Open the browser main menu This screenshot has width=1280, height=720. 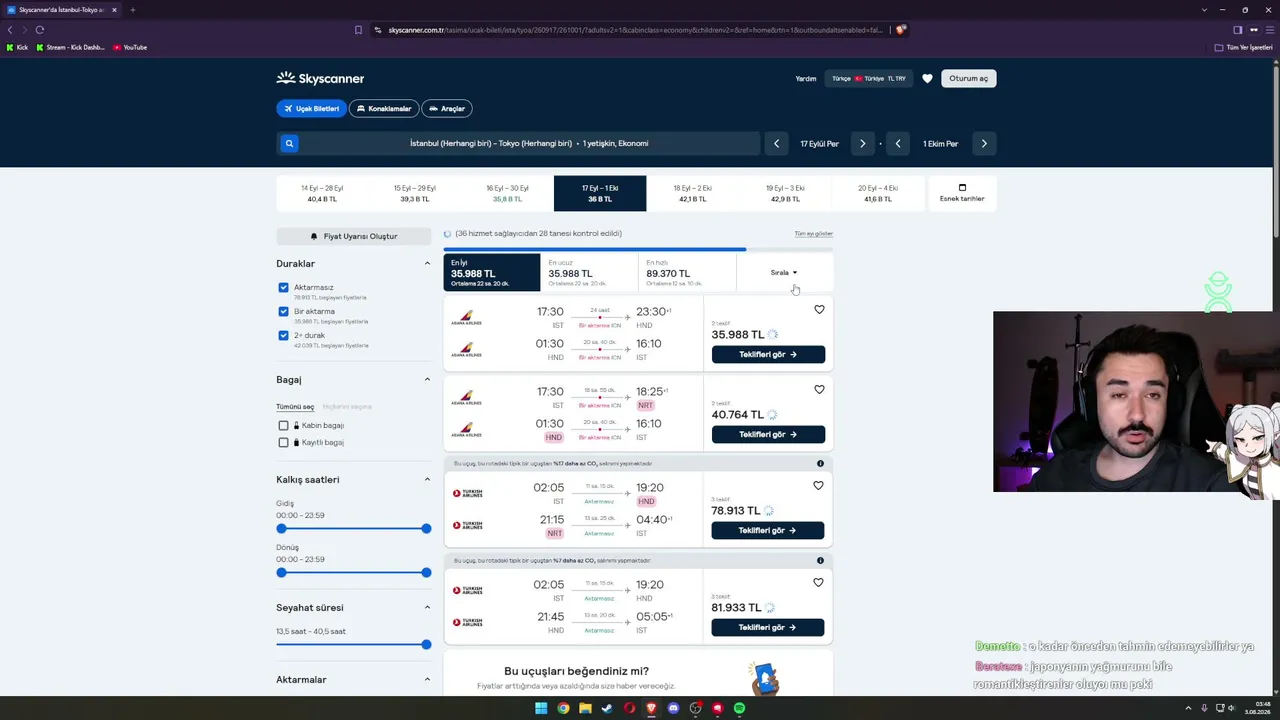tap(1269, 30)
